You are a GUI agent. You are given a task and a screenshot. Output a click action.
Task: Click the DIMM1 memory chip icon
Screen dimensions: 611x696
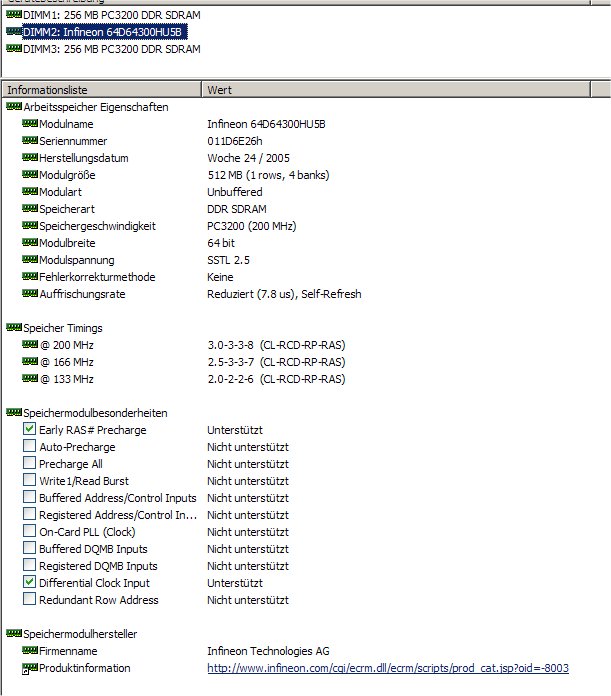click(x=14, y=15)
